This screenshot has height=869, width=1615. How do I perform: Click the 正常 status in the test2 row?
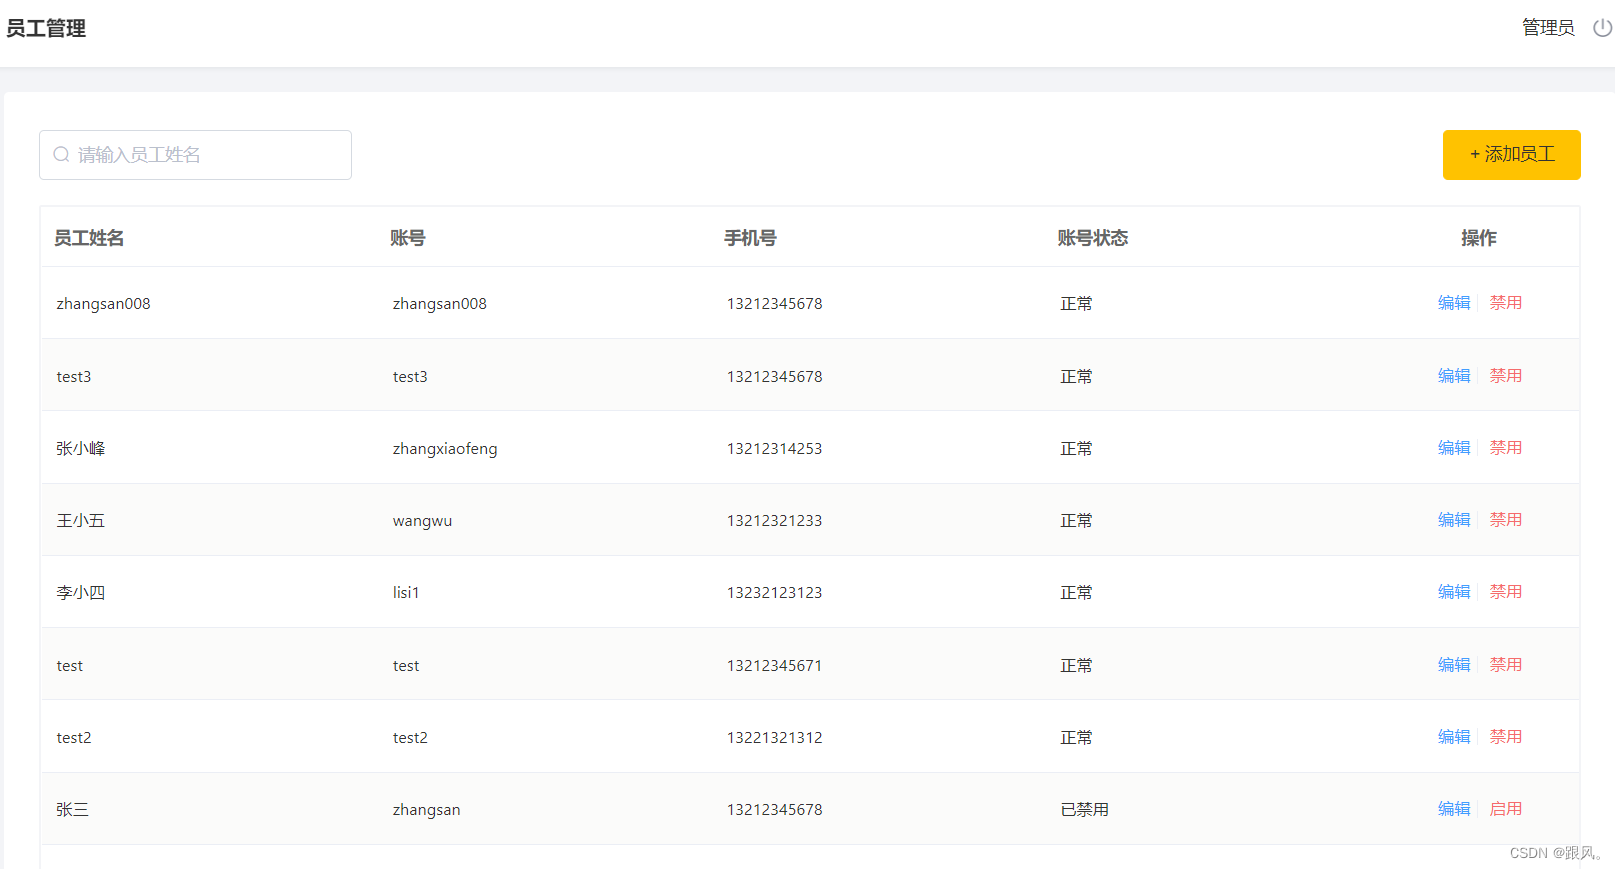[1077, 738]
